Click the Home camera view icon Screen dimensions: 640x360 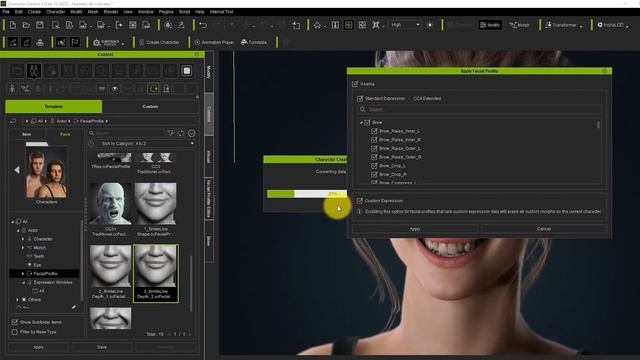pos(317,25)
